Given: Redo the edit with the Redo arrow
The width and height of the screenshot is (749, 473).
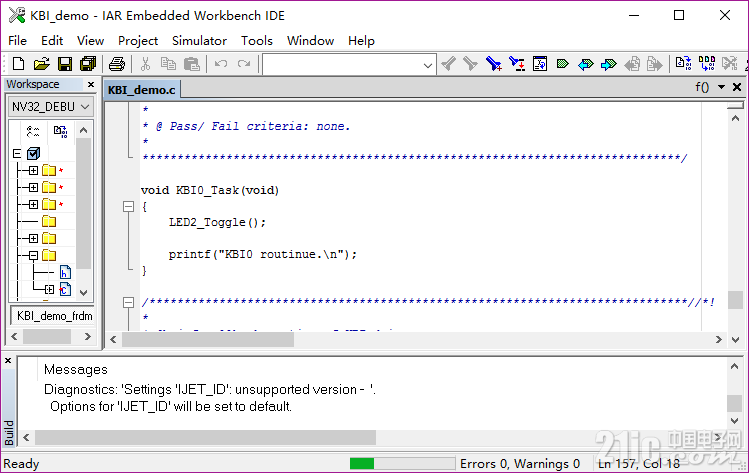Looking at the screenshot, I should click(244, 64).
